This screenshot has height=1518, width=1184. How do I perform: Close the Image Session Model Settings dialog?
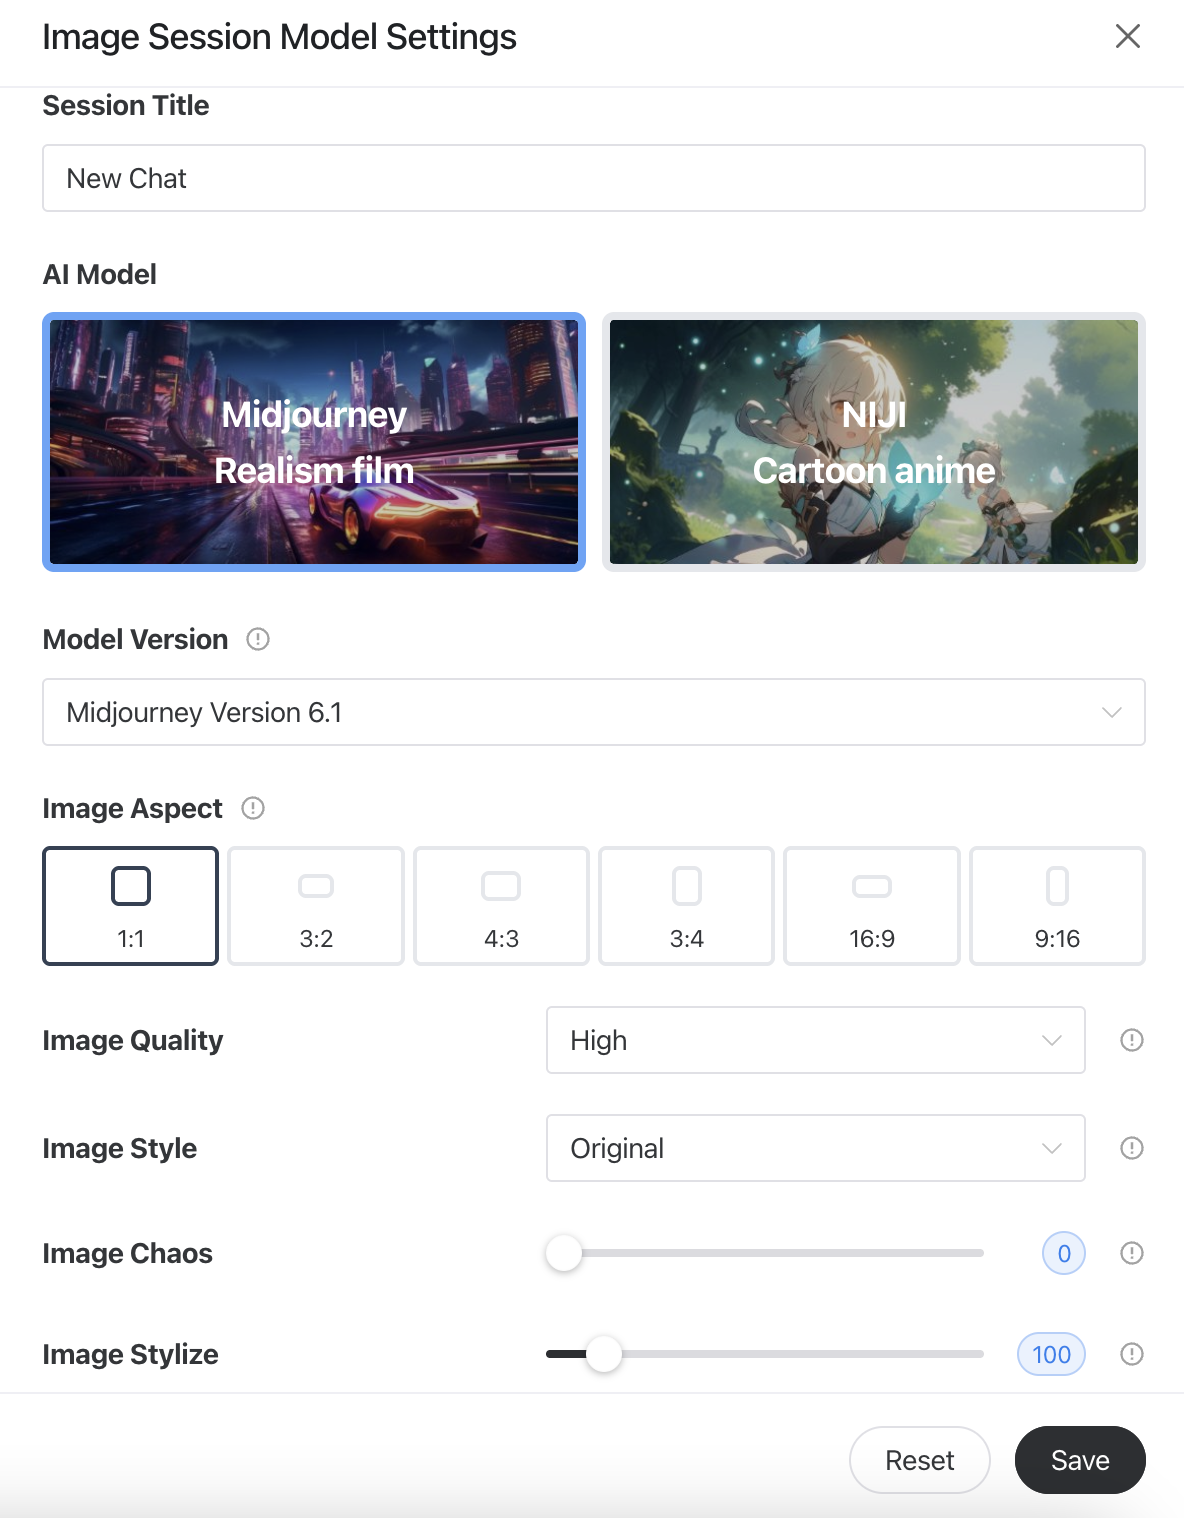pyautogui.click(x=1127, y=37)
